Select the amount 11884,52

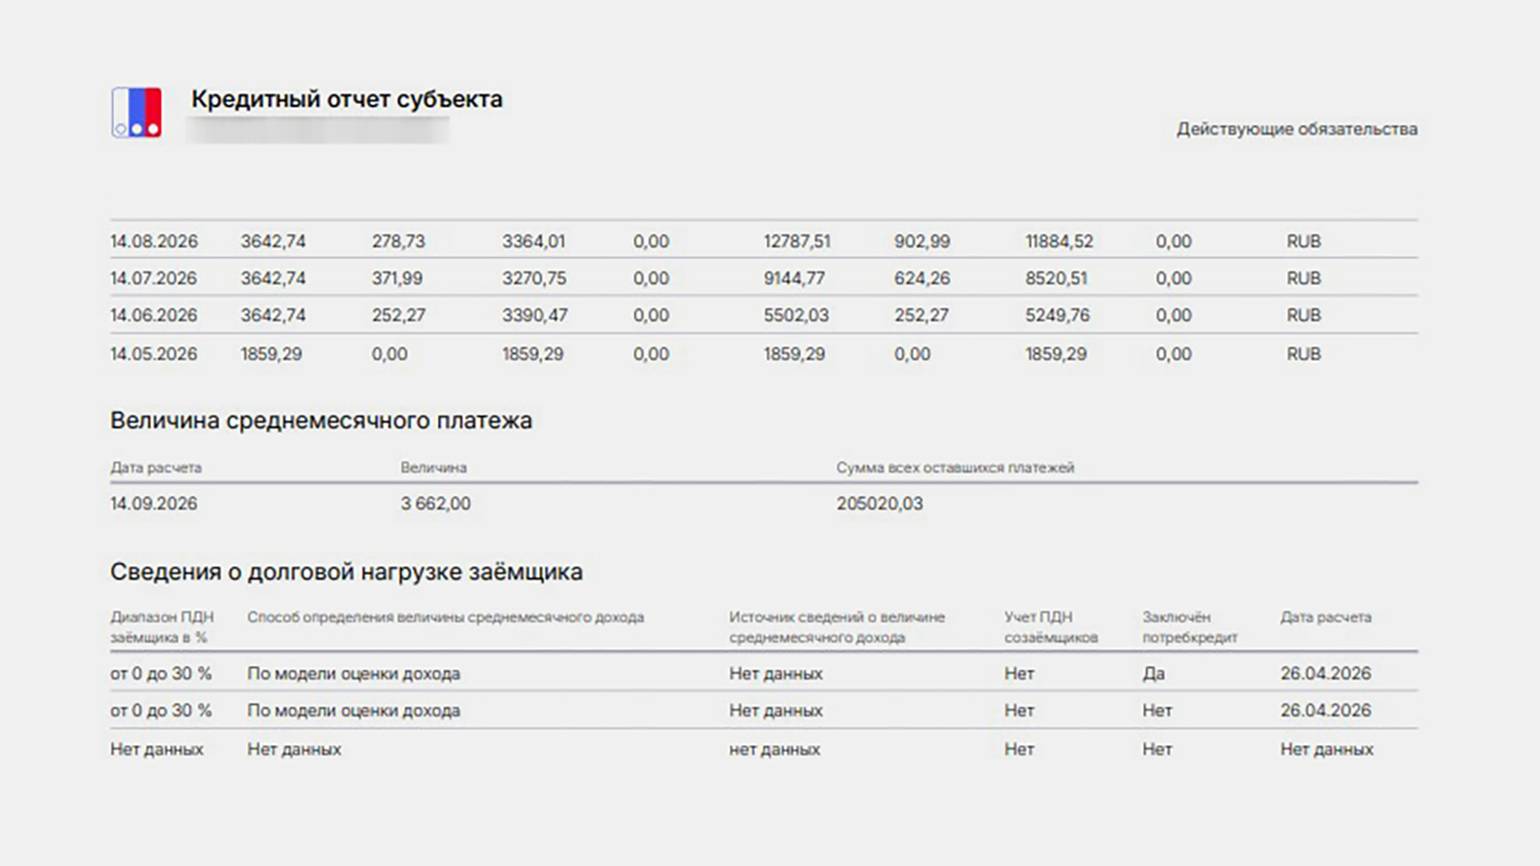coord(1059,241)
